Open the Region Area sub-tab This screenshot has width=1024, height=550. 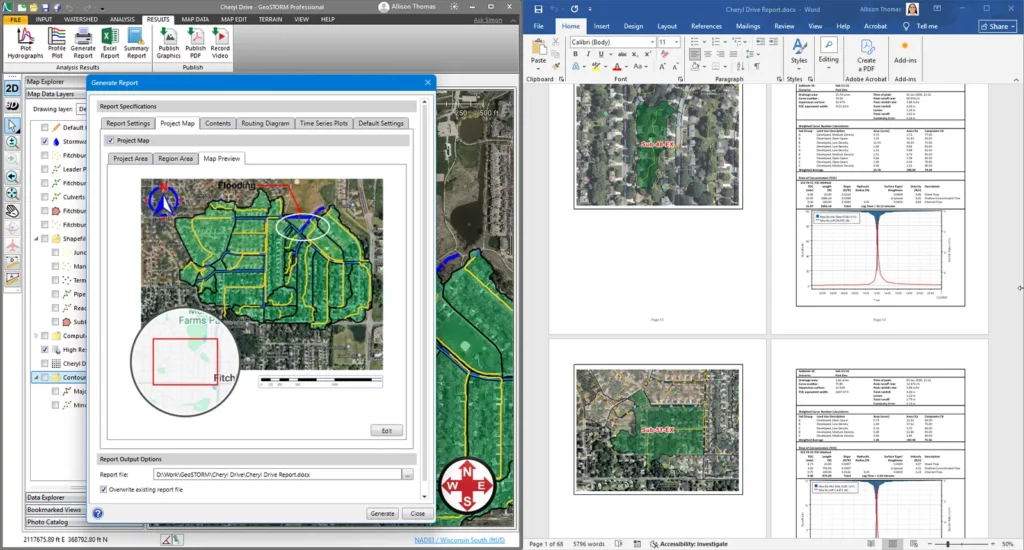(175, 159)
